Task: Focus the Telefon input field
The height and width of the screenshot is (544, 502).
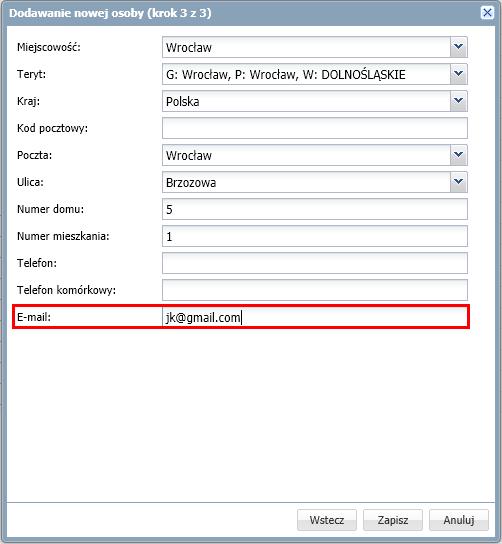Action: [315, 263]
